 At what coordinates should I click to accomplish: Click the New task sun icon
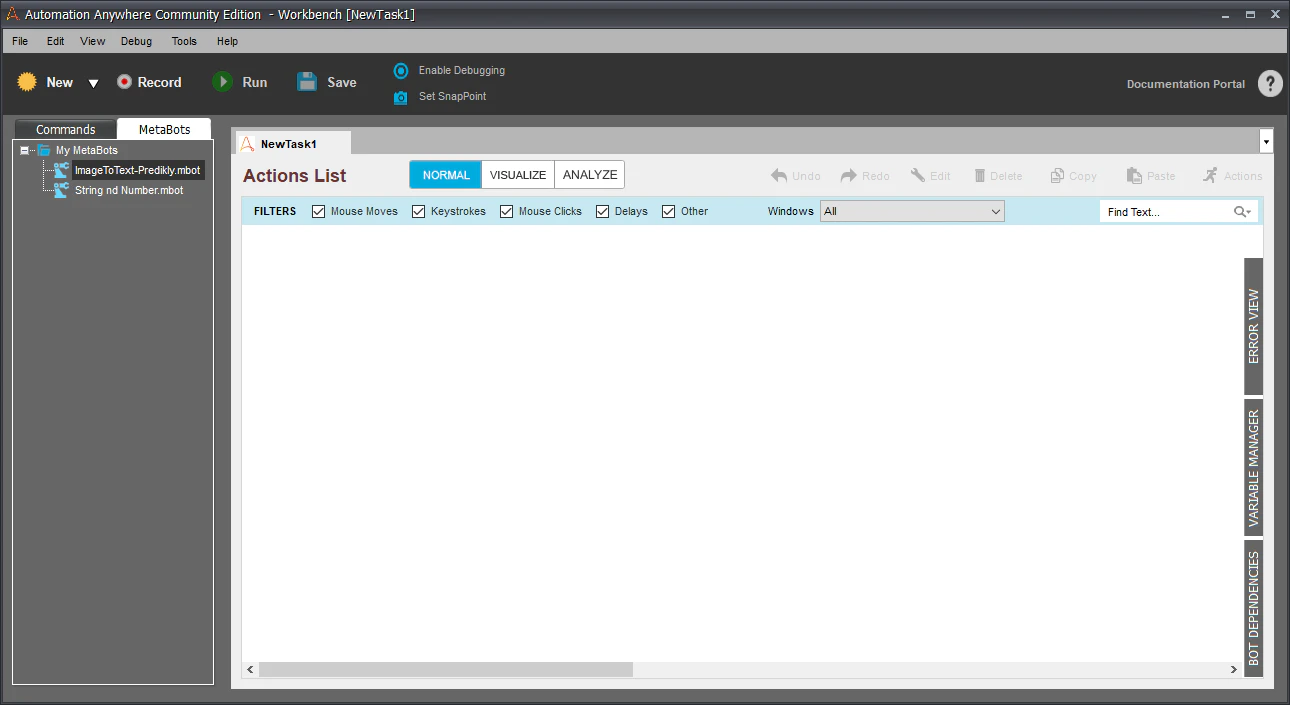pyautogui.click(x=27, y=82)
